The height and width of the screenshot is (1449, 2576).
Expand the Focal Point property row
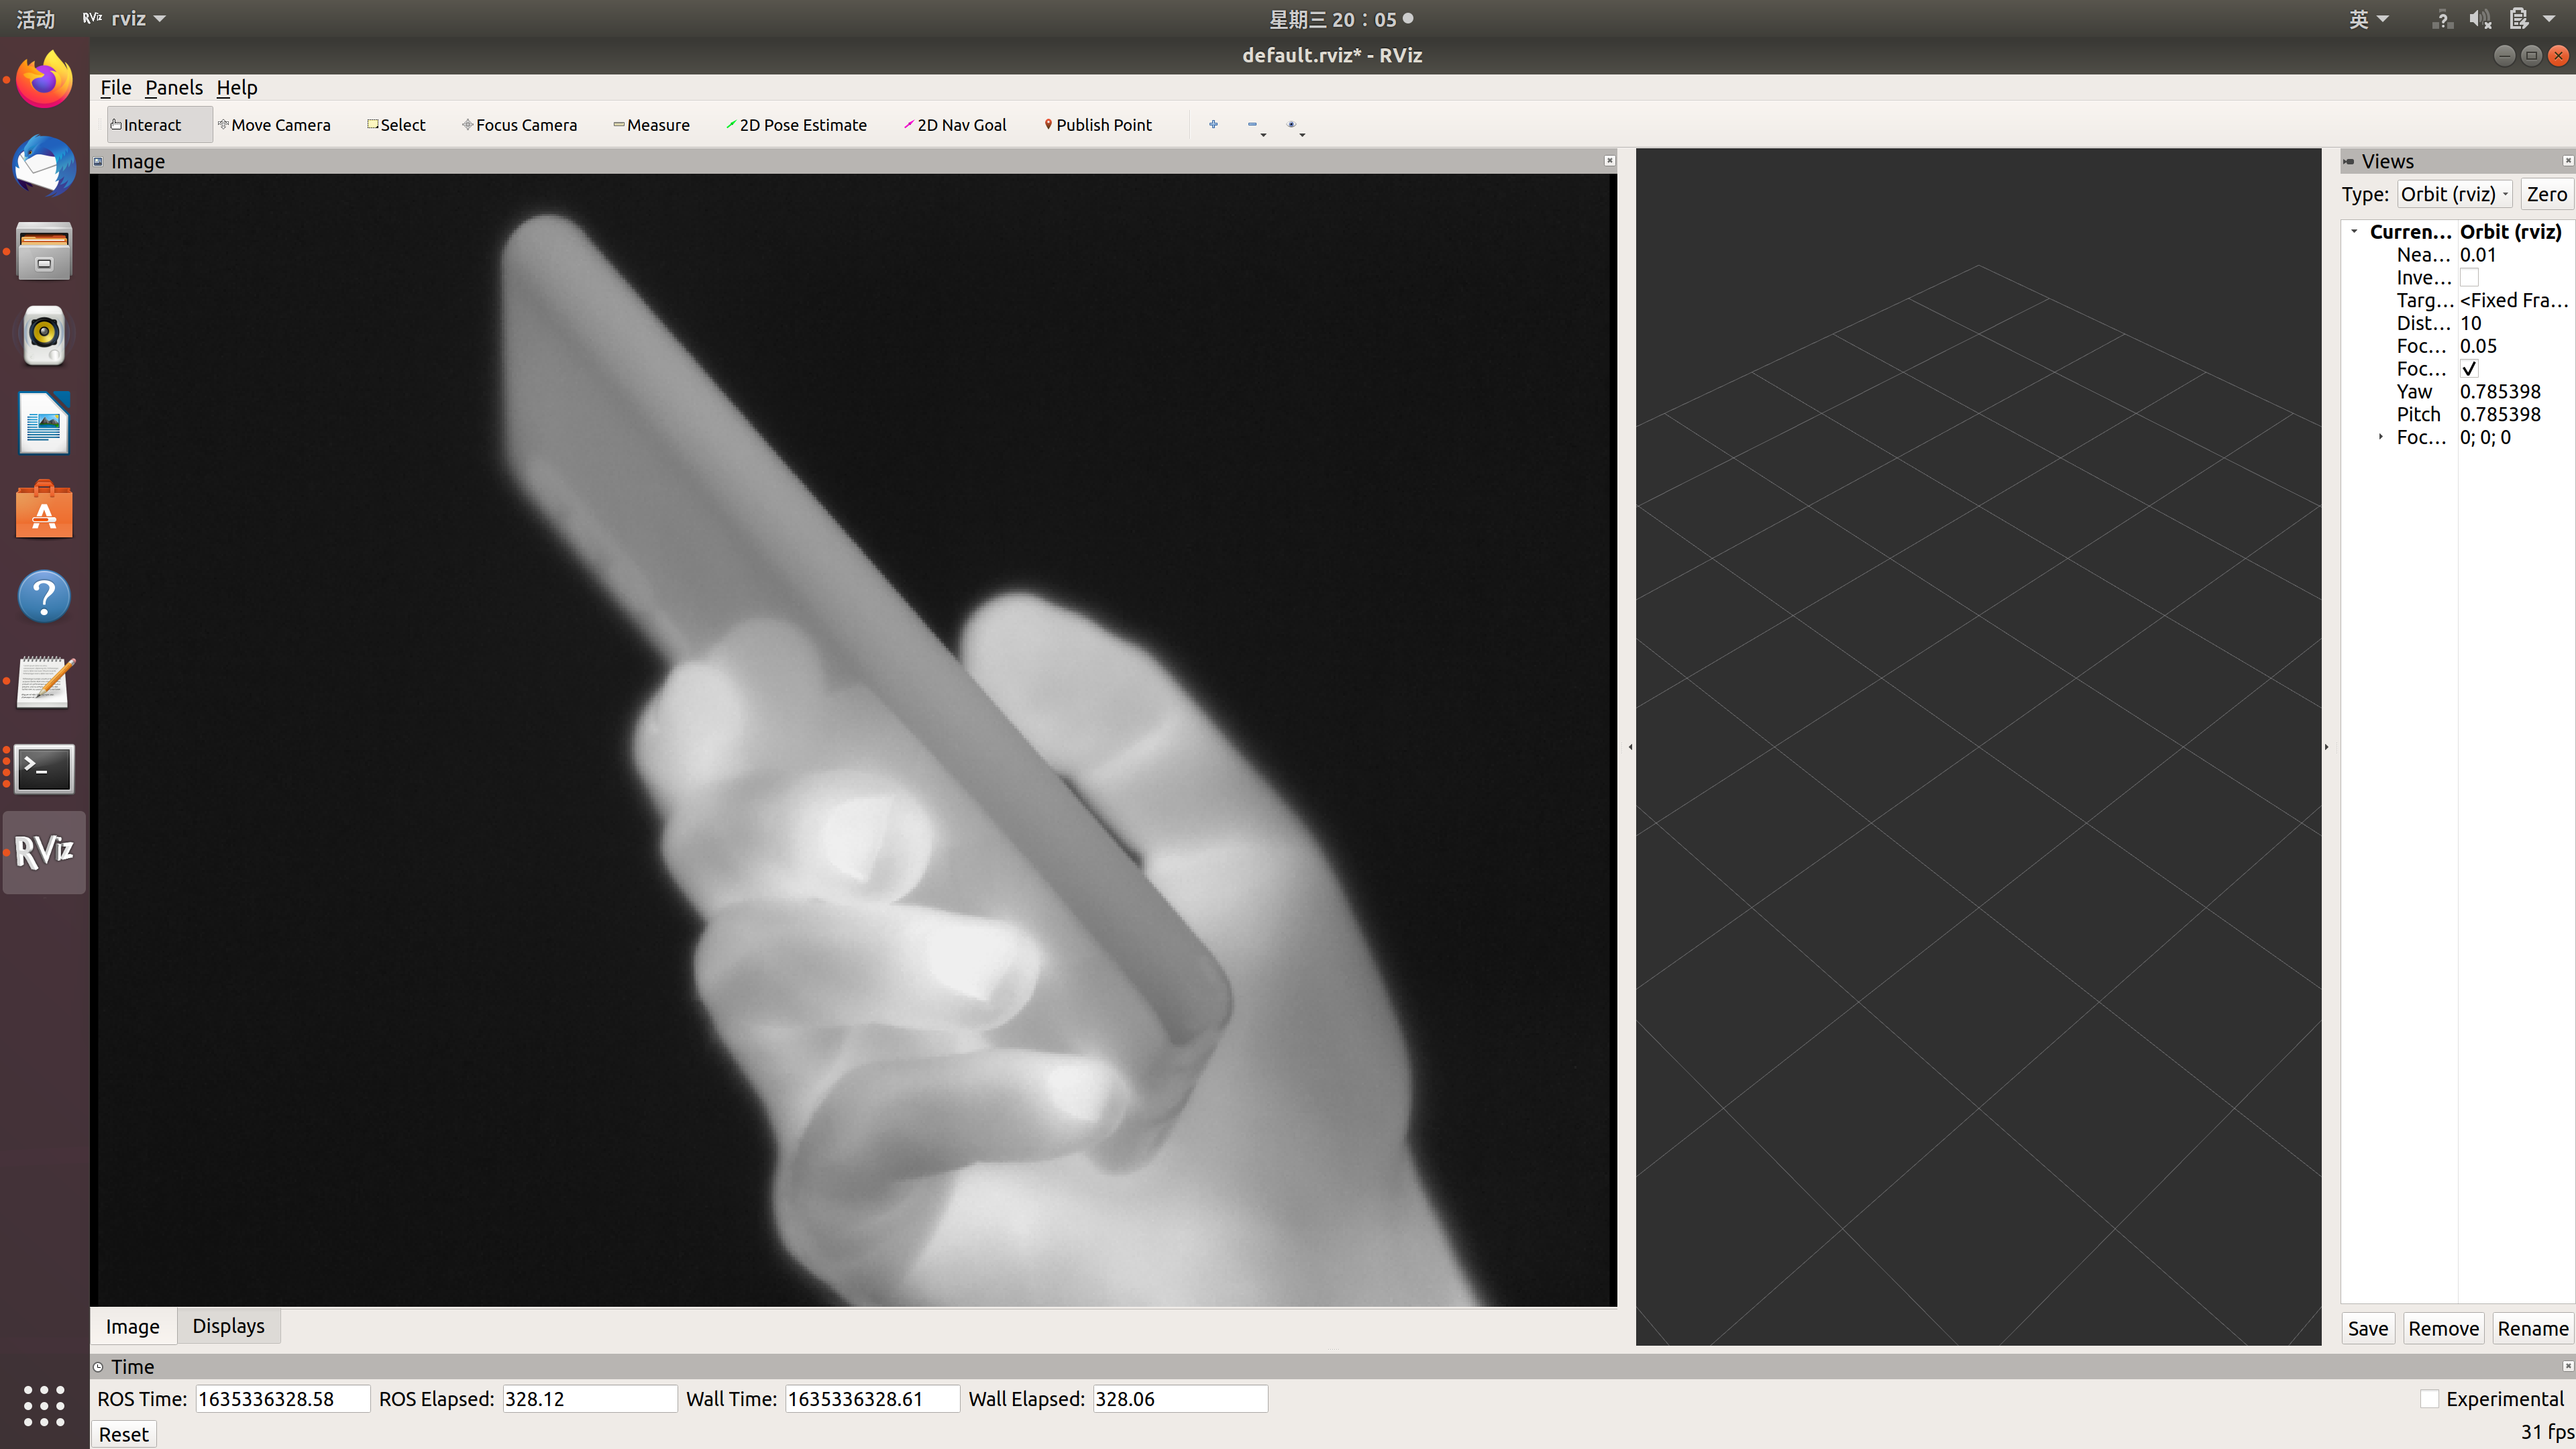(x=2381, y=437)
